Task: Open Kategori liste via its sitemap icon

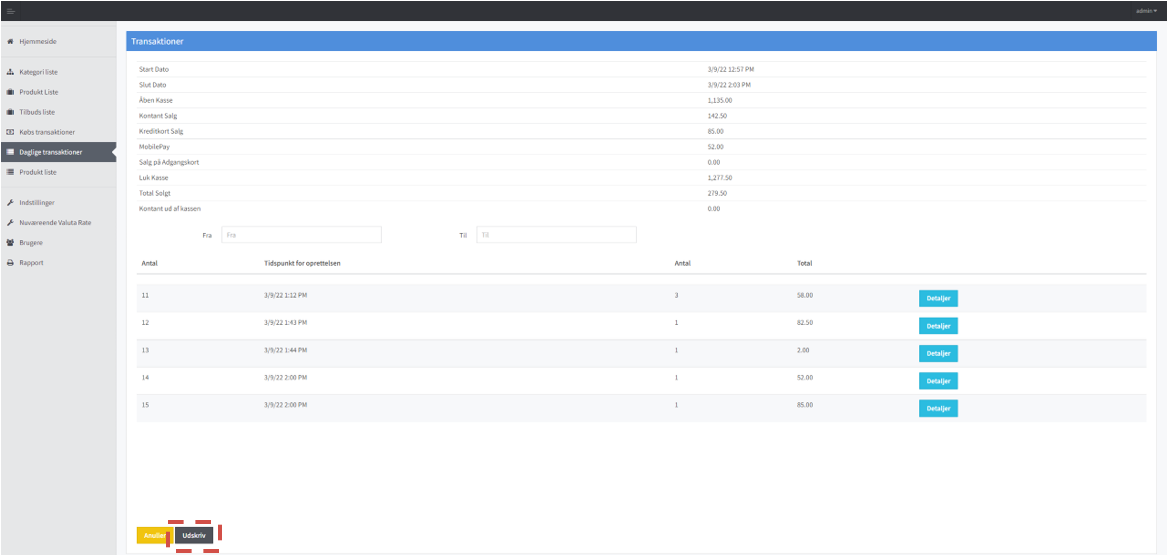Action: [10, 72]
